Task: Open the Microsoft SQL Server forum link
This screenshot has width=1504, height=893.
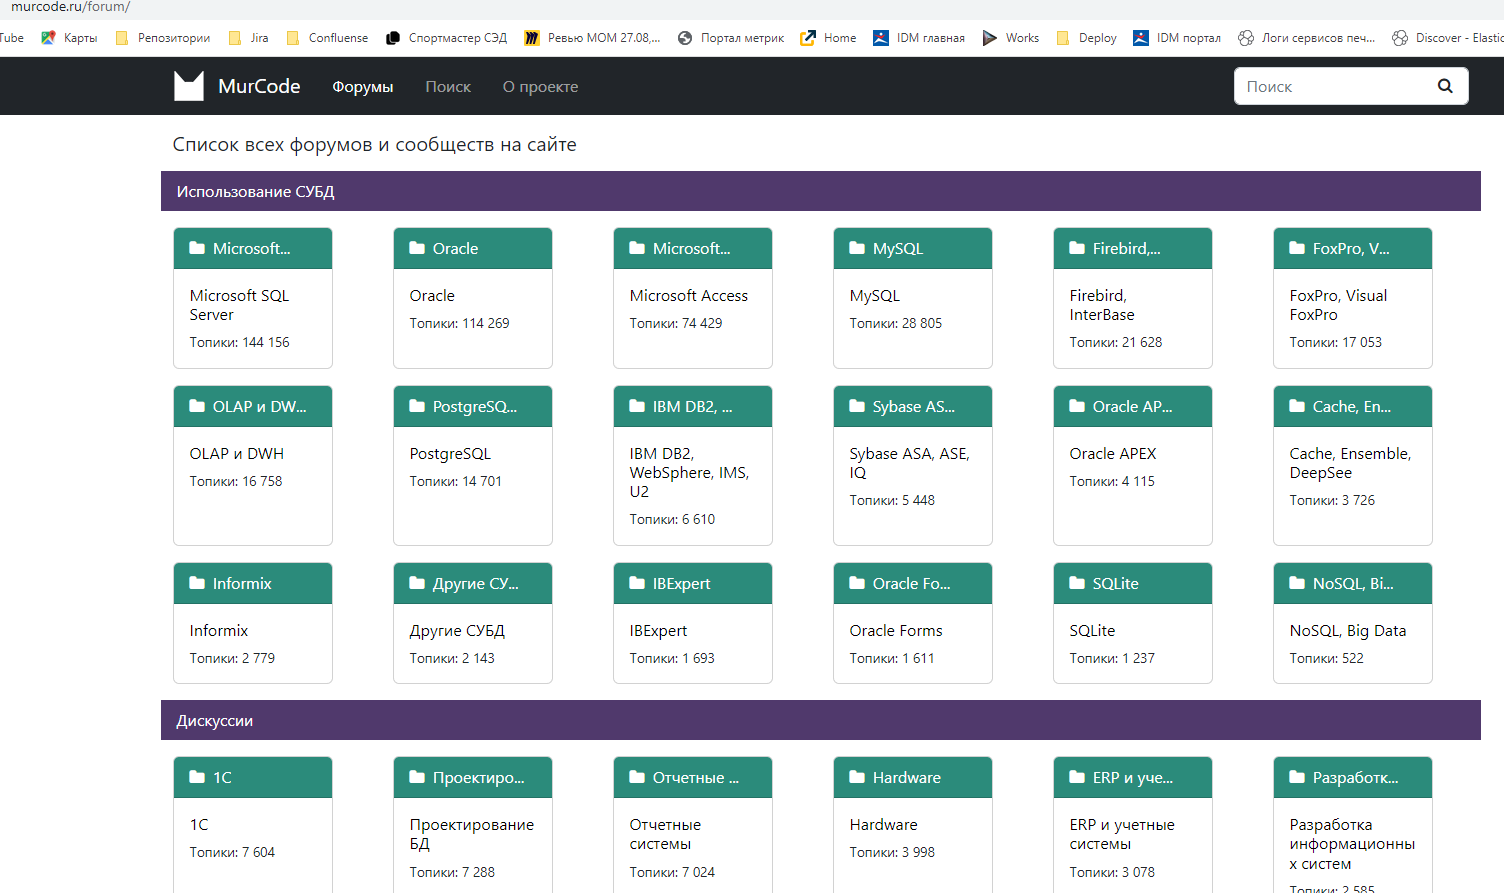Action: tap(239, 305)
